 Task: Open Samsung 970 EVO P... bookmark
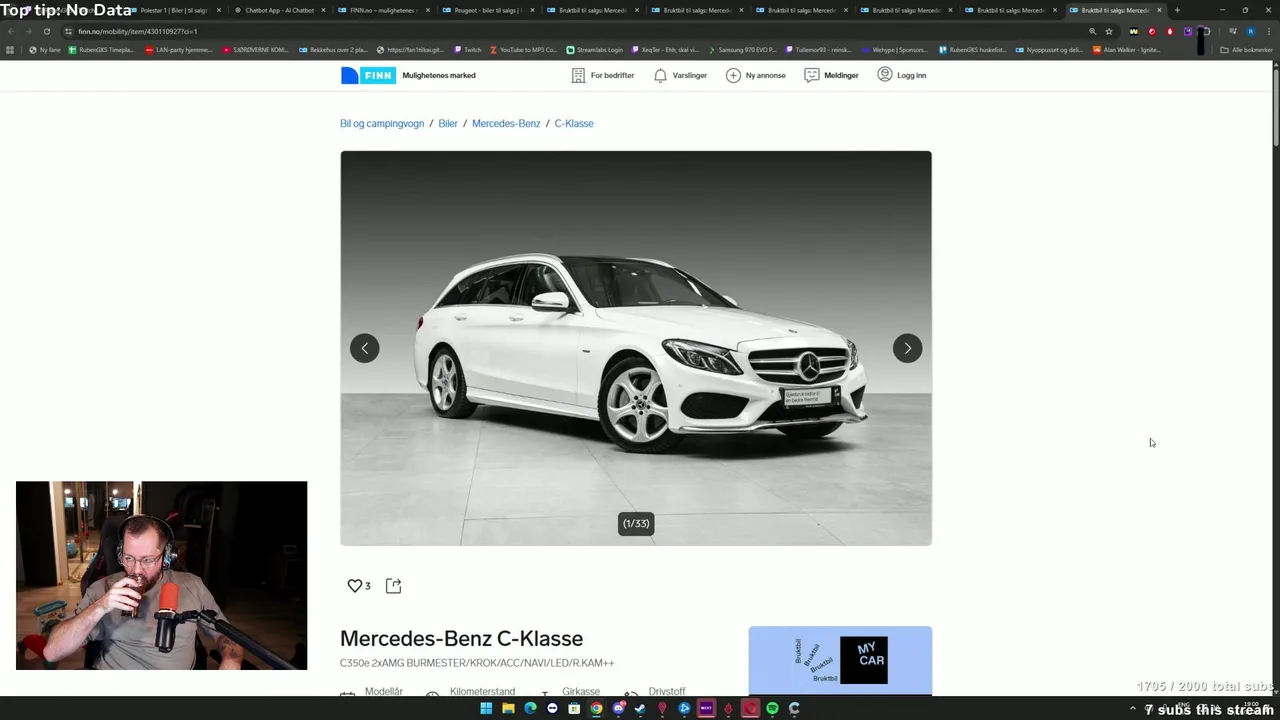(x=742, y=49)
